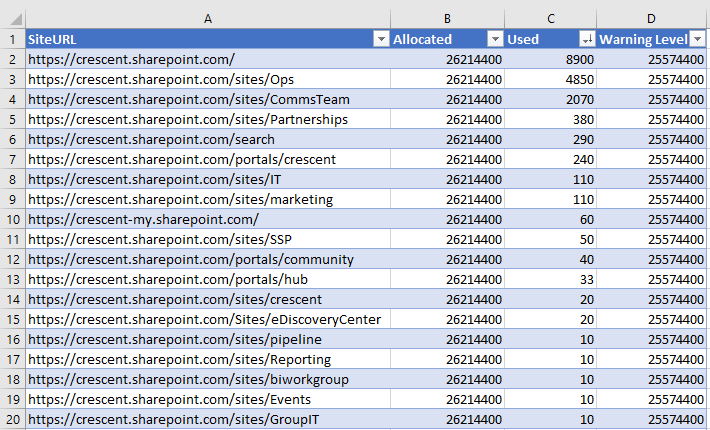Select row 10 header

pyautogui.click(x=13, y=220)
